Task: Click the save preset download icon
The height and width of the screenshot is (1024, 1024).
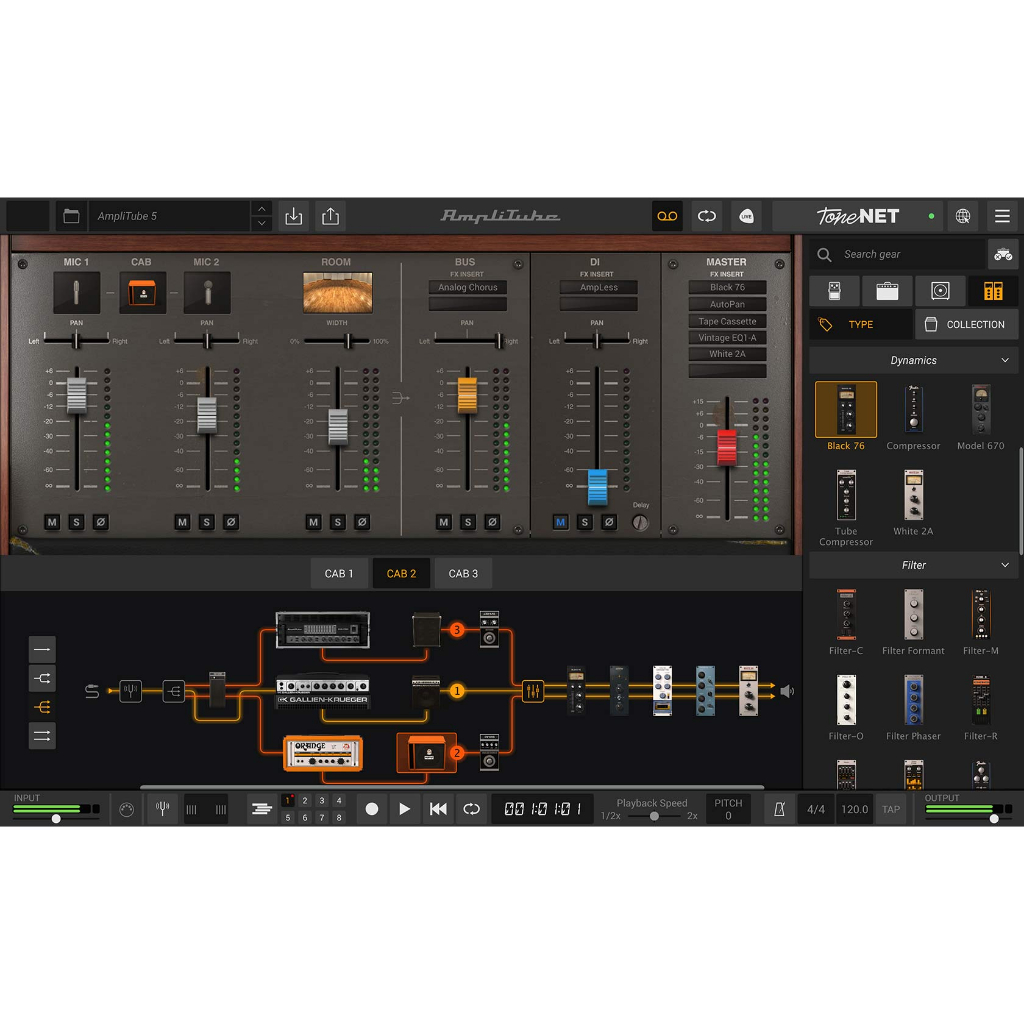Action: pyautogui.click(x=294, y=216)
